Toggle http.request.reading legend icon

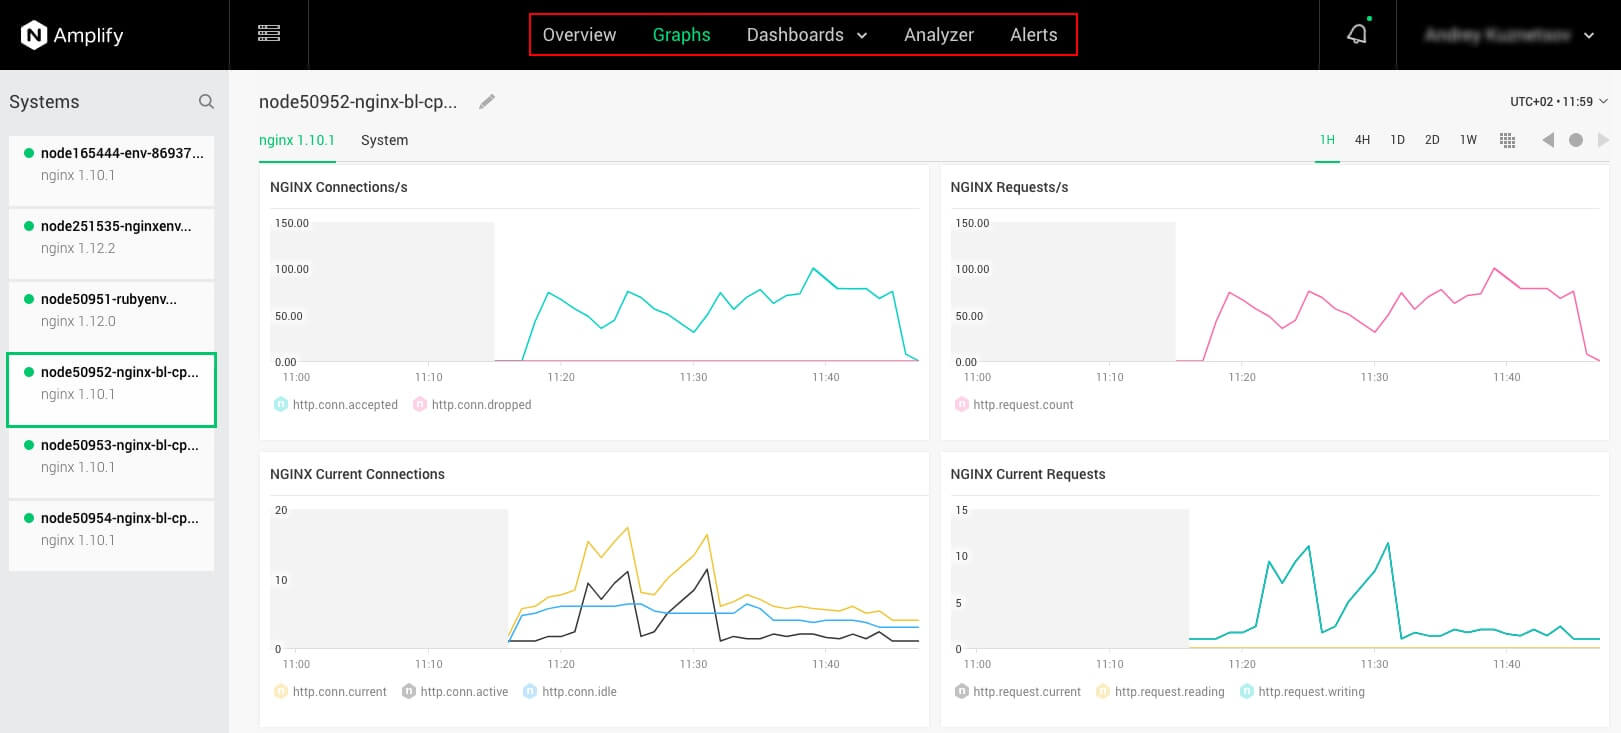1103,691
